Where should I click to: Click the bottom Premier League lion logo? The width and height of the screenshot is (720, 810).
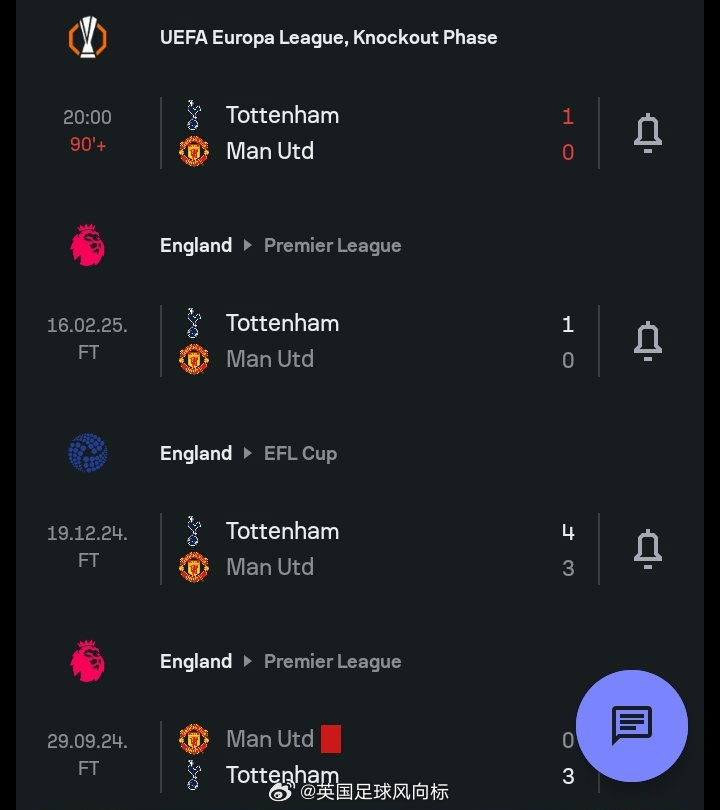click(88, 661)
